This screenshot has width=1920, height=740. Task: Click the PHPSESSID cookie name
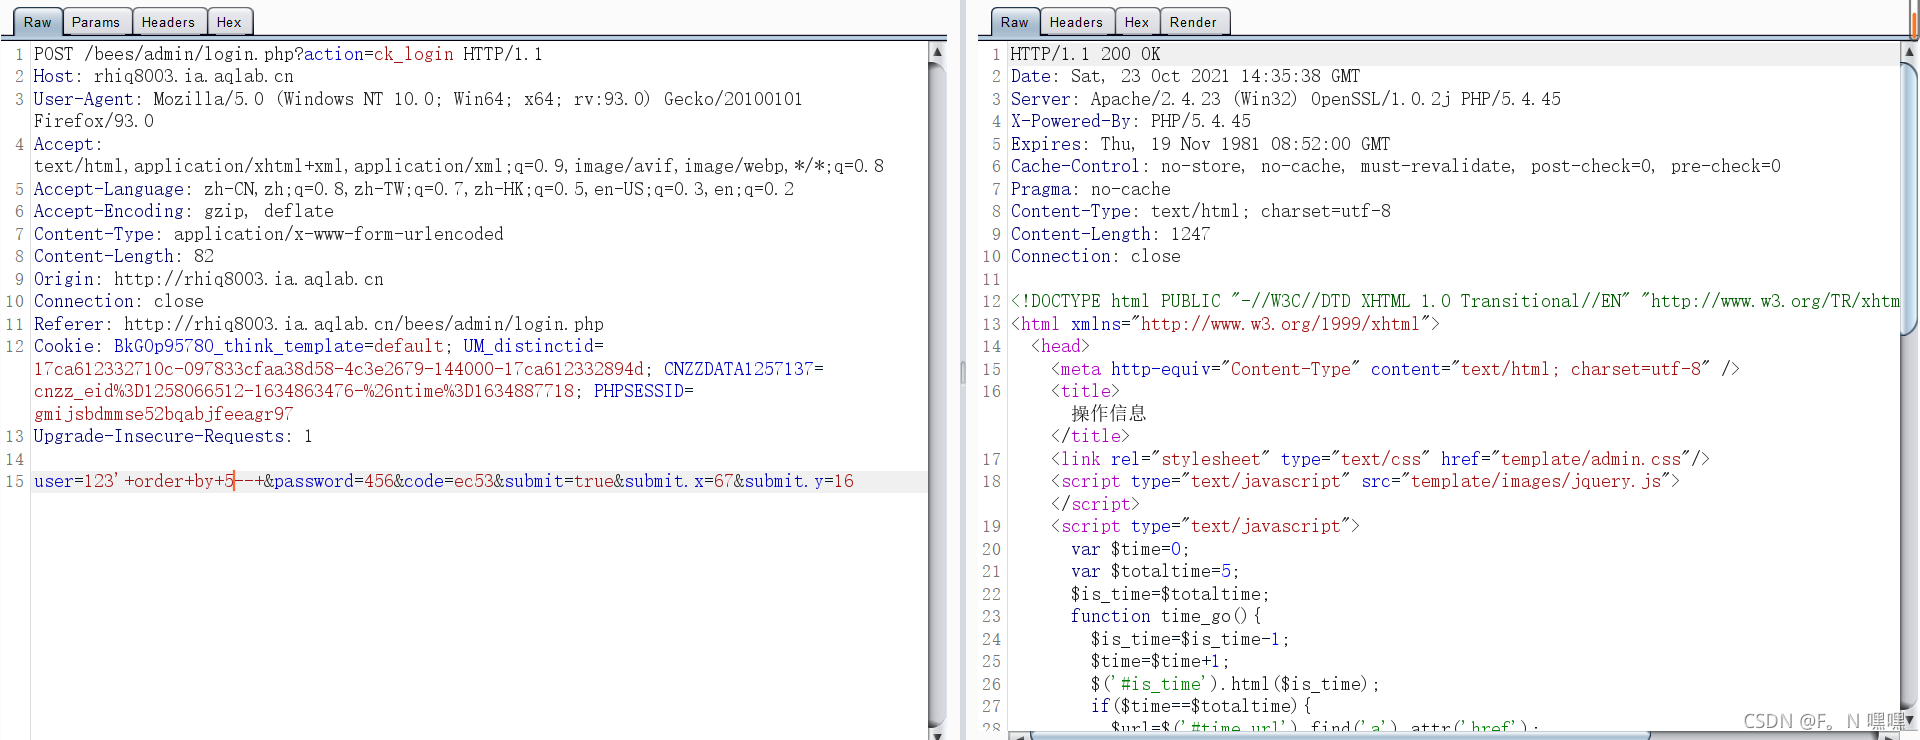639,391
